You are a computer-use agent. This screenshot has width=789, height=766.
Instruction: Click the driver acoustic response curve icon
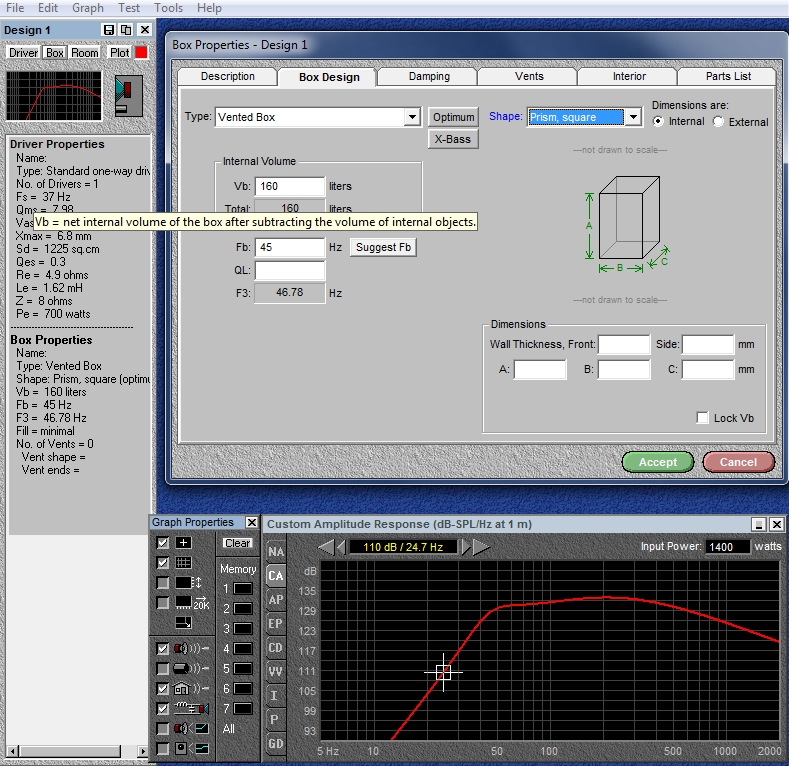(191, 729)
